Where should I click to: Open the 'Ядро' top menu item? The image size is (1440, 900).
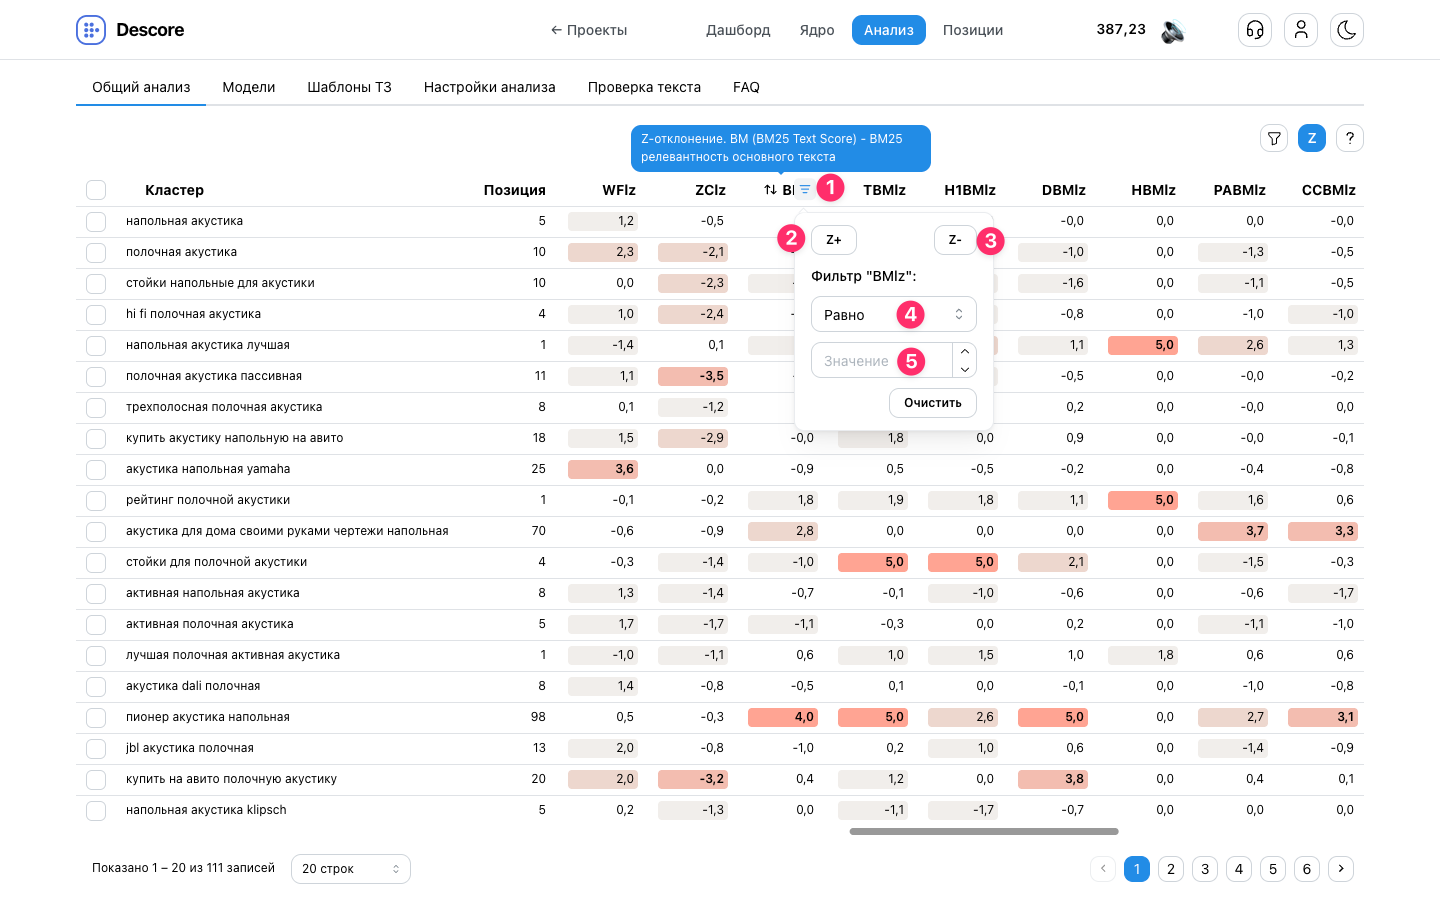[x=817, y=30]
